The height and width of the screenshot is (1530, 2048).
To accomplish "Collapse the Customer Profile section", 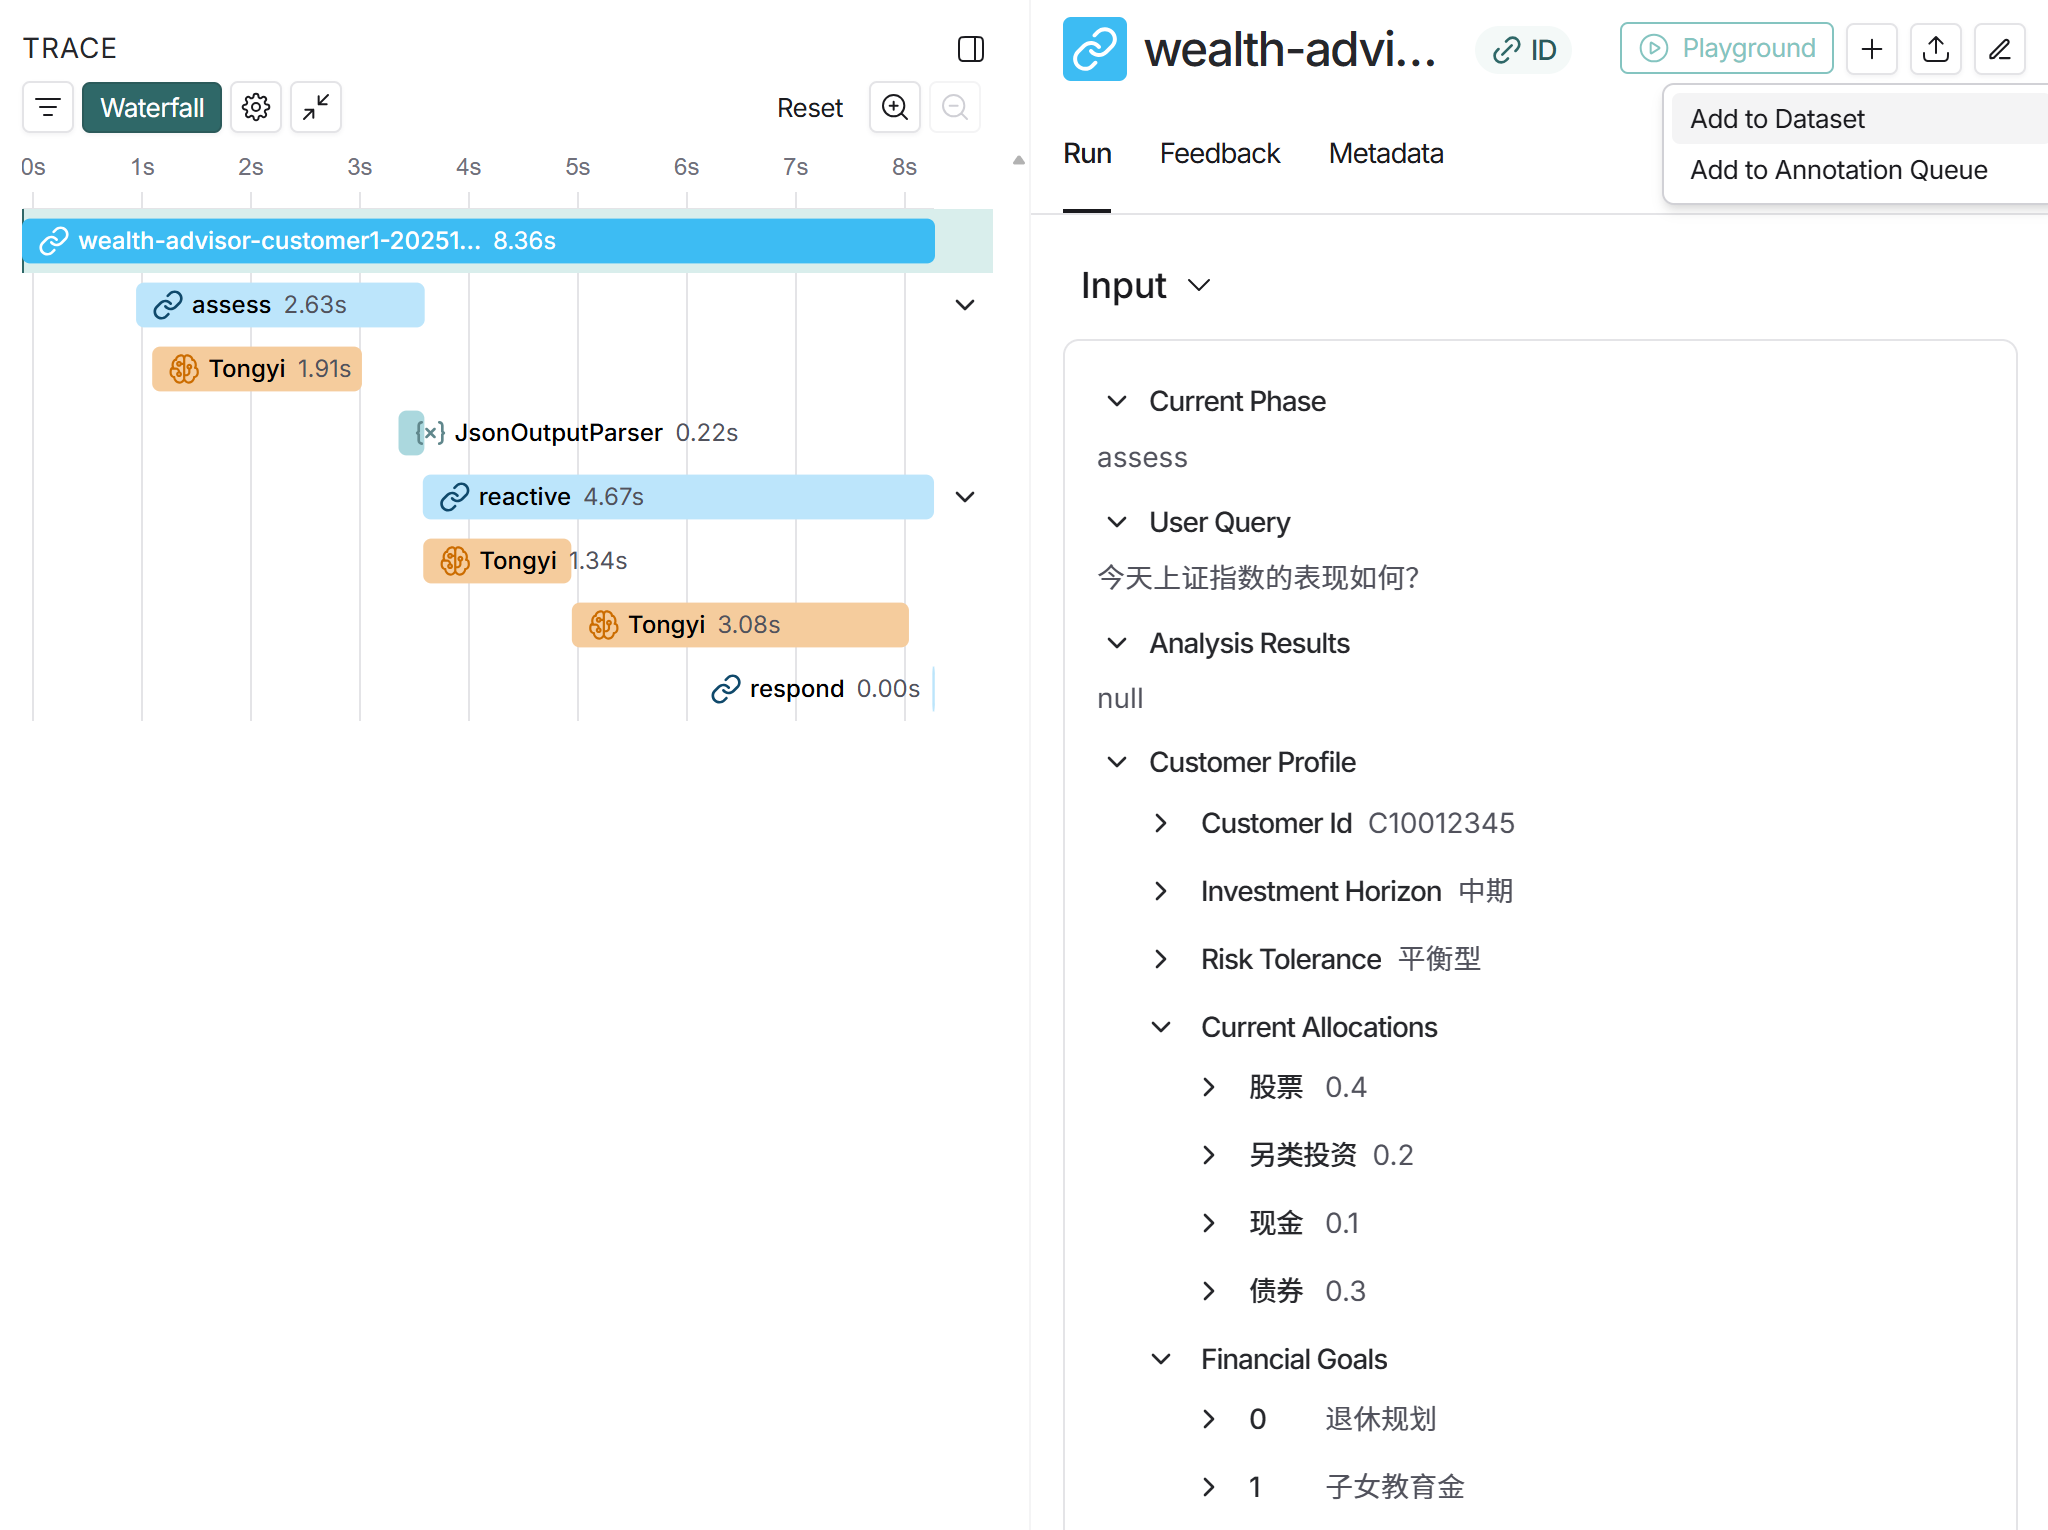I will click(x=1117, y=762).
